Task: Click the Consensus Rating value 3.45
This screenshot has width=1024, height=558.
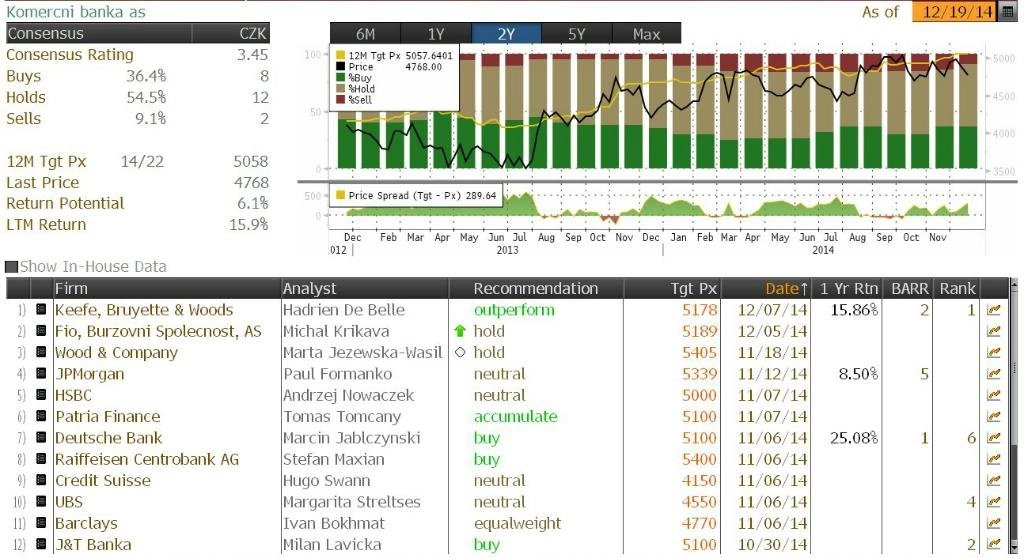Action: click(252, 55)
